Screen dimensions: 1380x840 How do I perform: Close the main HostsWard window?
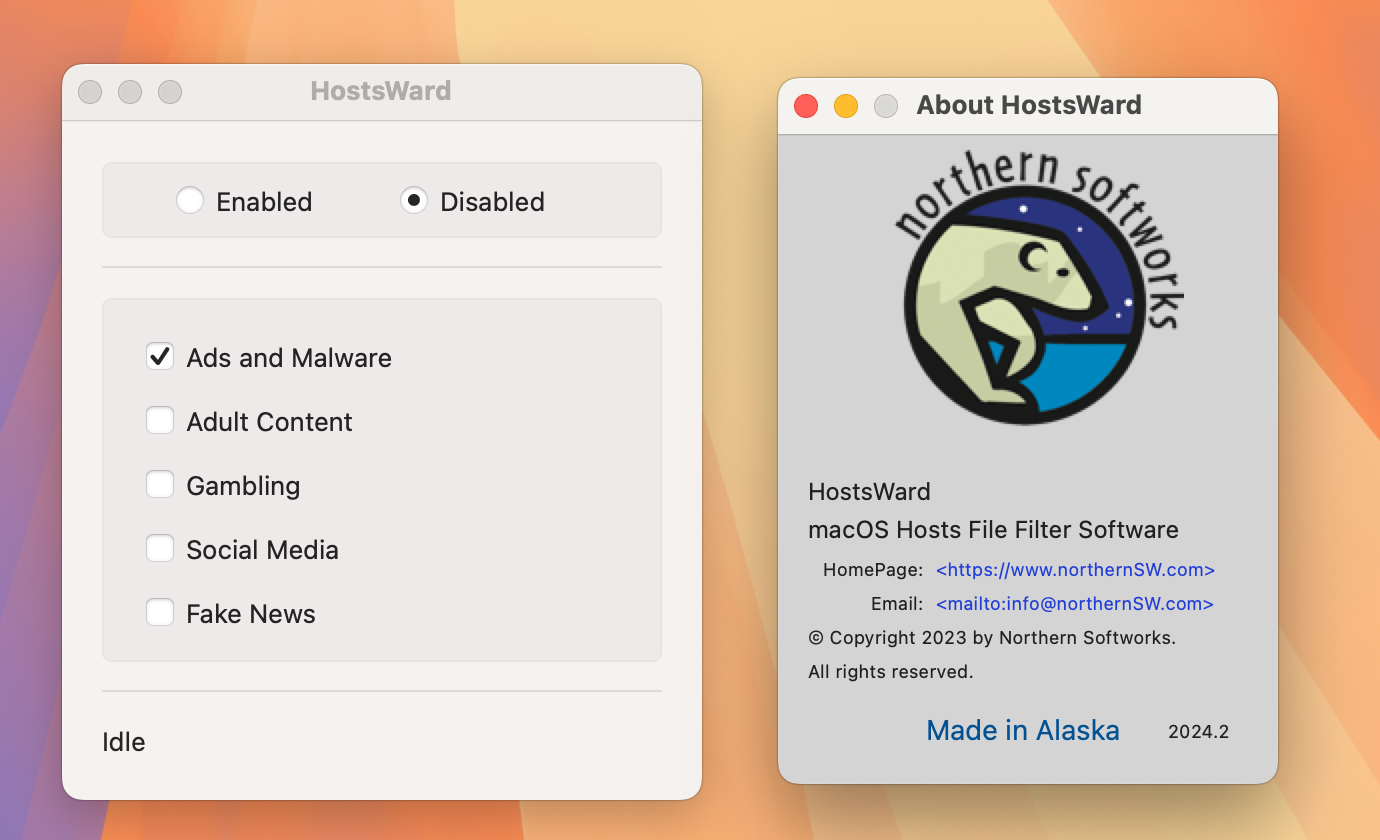pos(90,92)
